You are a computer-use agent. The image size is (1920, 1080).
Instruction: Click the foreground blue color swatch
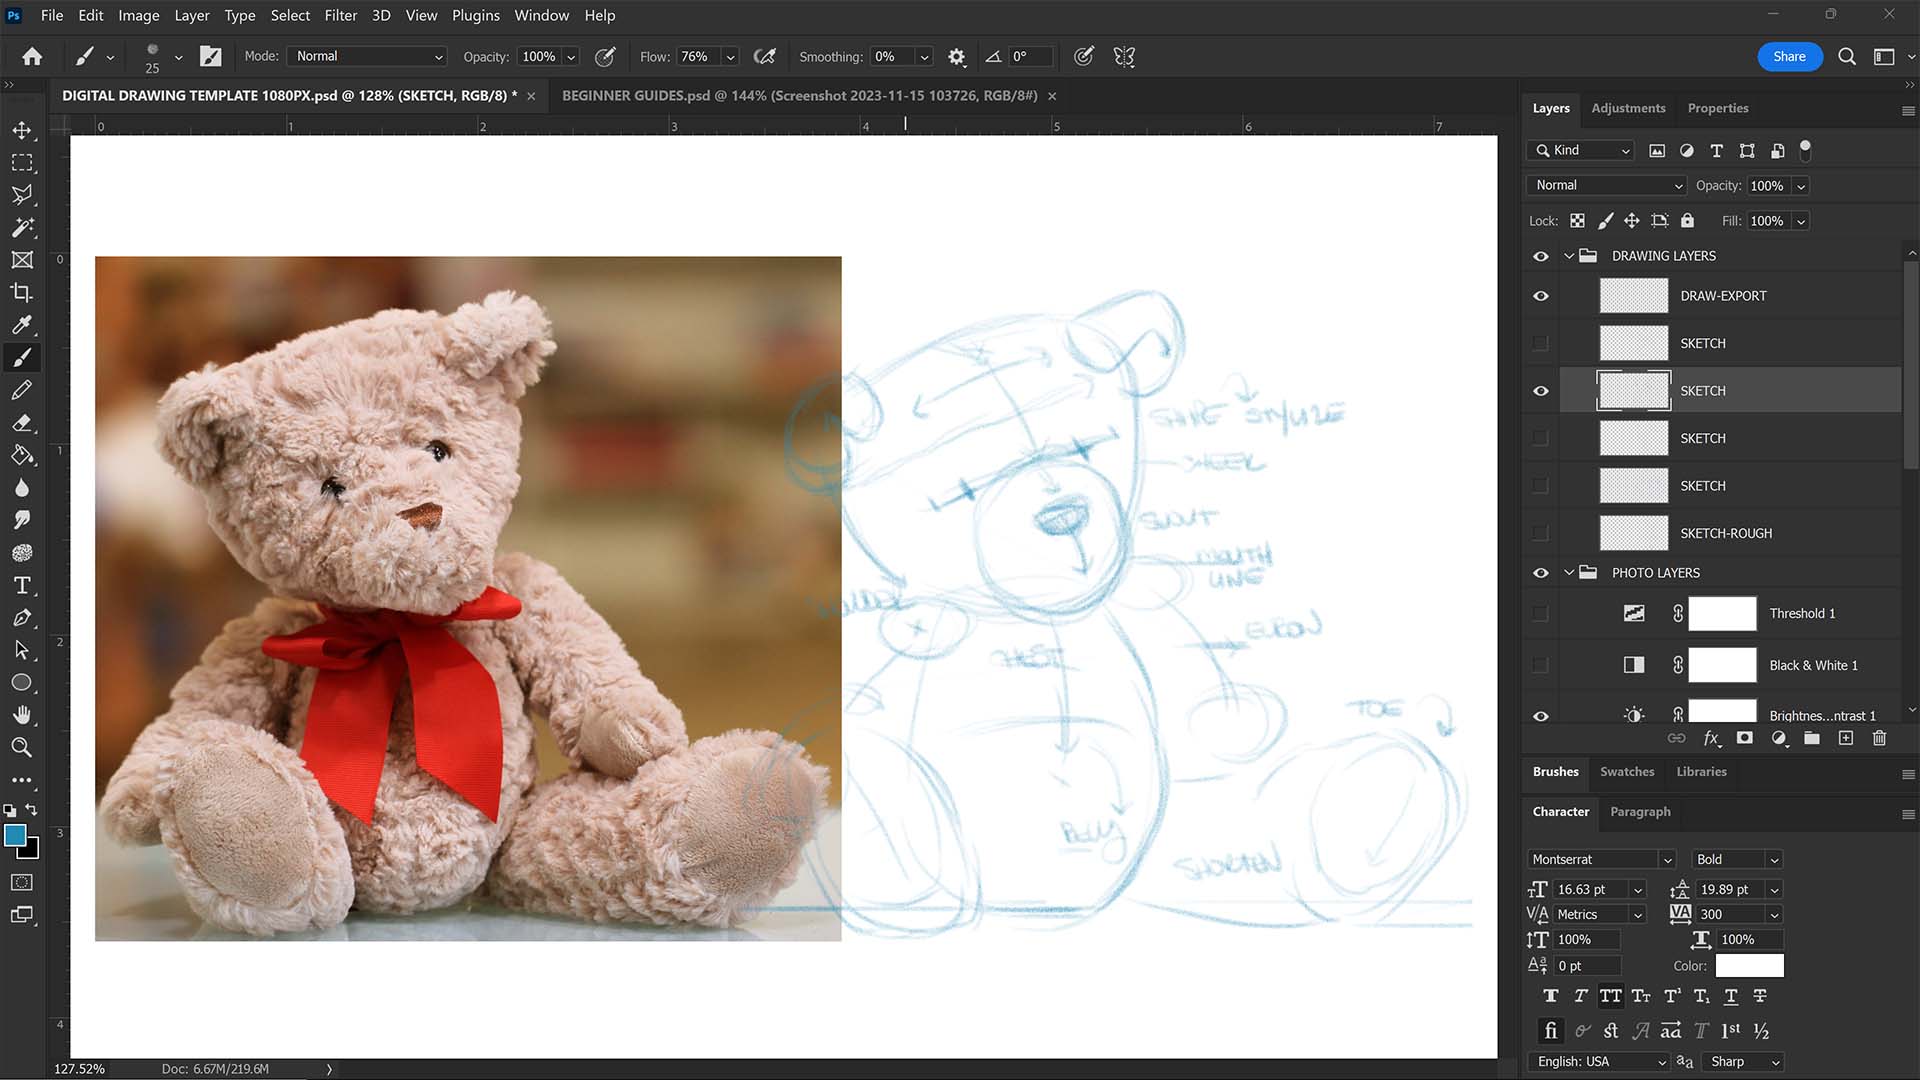coord(15,836)
